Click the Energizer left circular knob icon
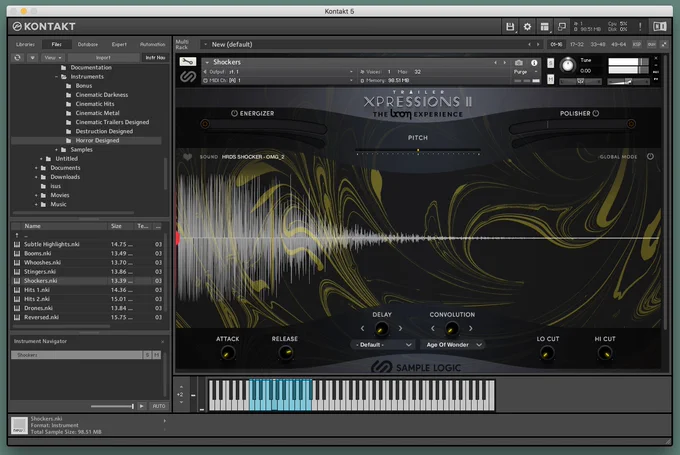 click(x=205, y=124)
